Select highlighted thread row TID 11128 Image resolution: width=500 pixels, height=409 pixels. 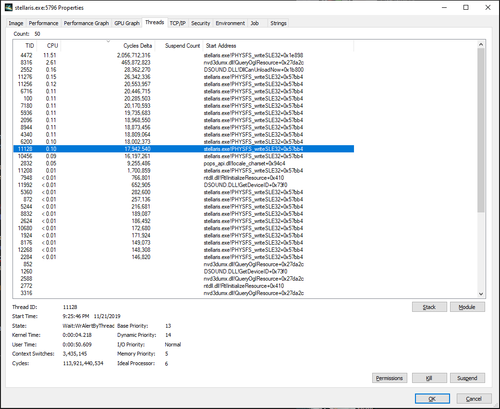[184, 149]
